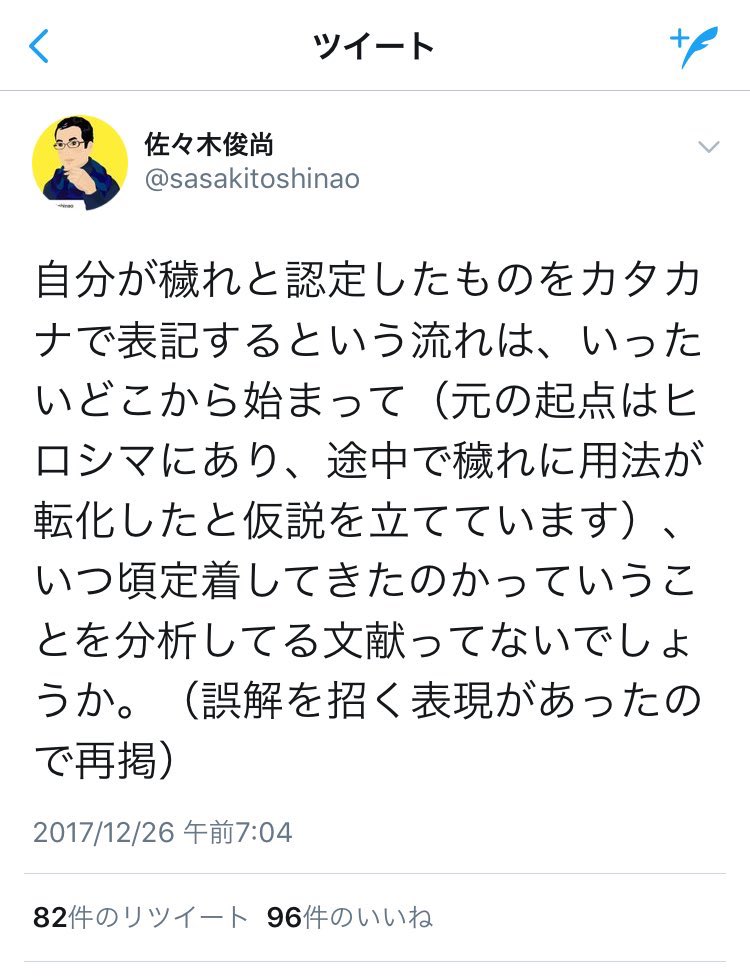Click the ツイート header title

tap(373, 46)
